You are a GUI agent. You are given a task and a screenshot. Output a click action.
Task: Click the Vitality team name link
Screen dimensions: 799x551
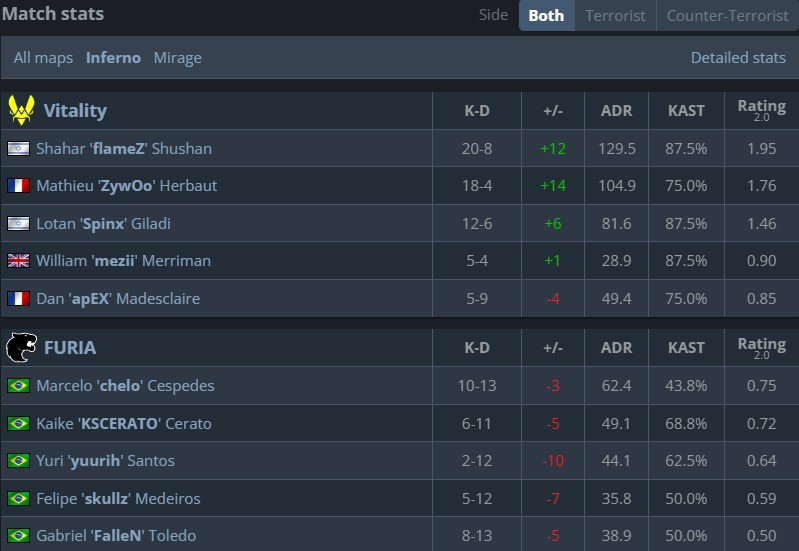point(75,110)
